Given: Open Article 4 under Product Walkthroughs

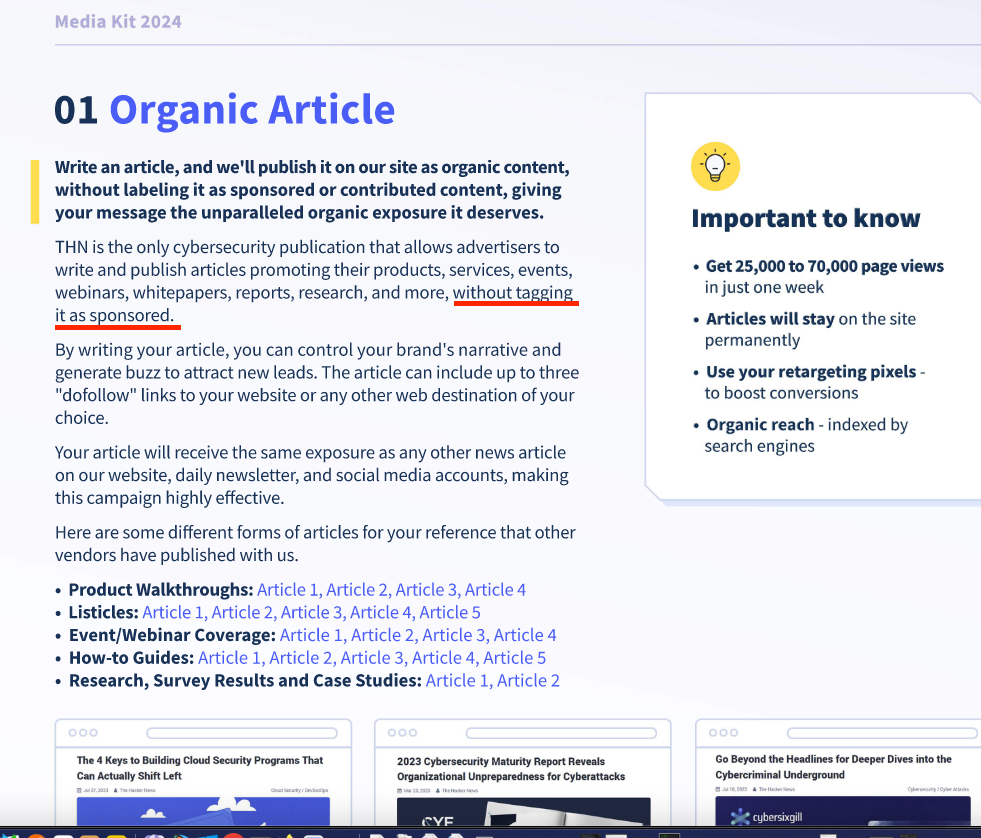Looking at the screenshot, I should pos(495,590).
